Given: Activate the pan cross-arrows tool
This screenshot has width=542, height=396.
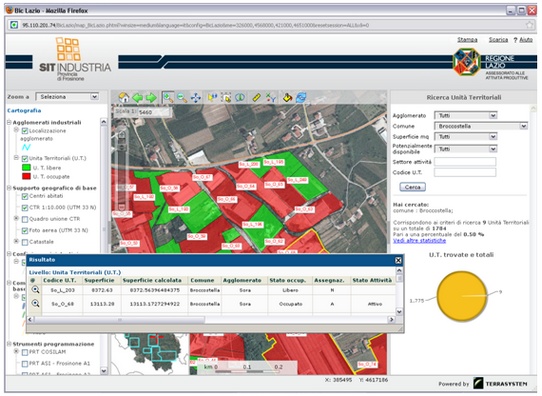Looking at the screenshot, I should click(196, 98).
